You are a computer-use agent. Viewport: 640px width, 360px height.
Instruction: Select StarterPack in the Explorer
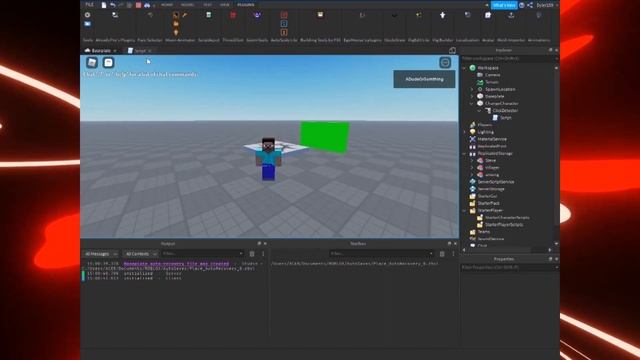click(488, 203)
